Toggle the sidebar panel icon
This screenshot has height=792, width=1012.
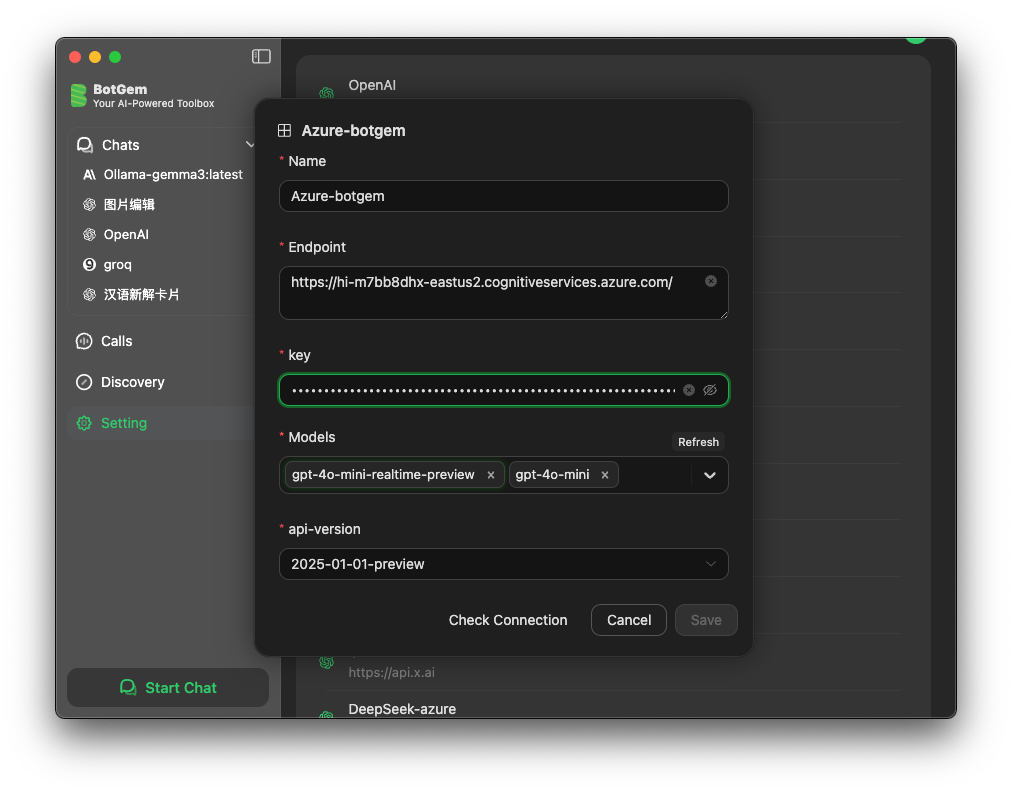click(x=261, y=57)
